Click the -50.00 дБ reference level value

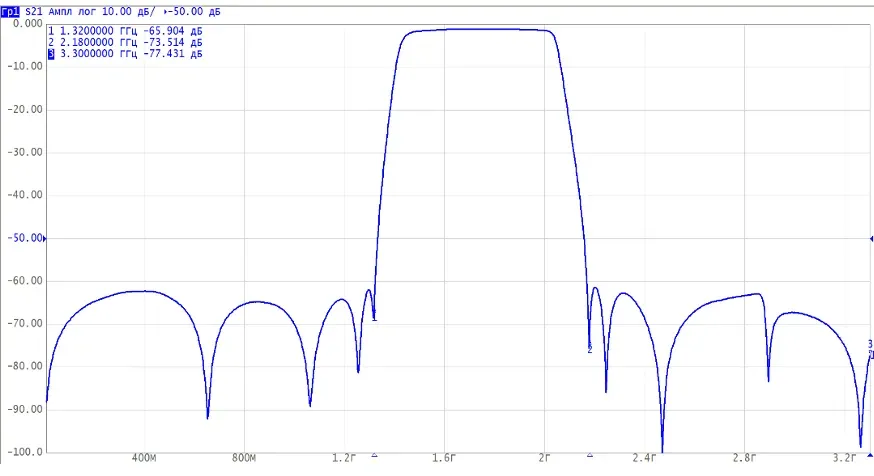(195, 12)
